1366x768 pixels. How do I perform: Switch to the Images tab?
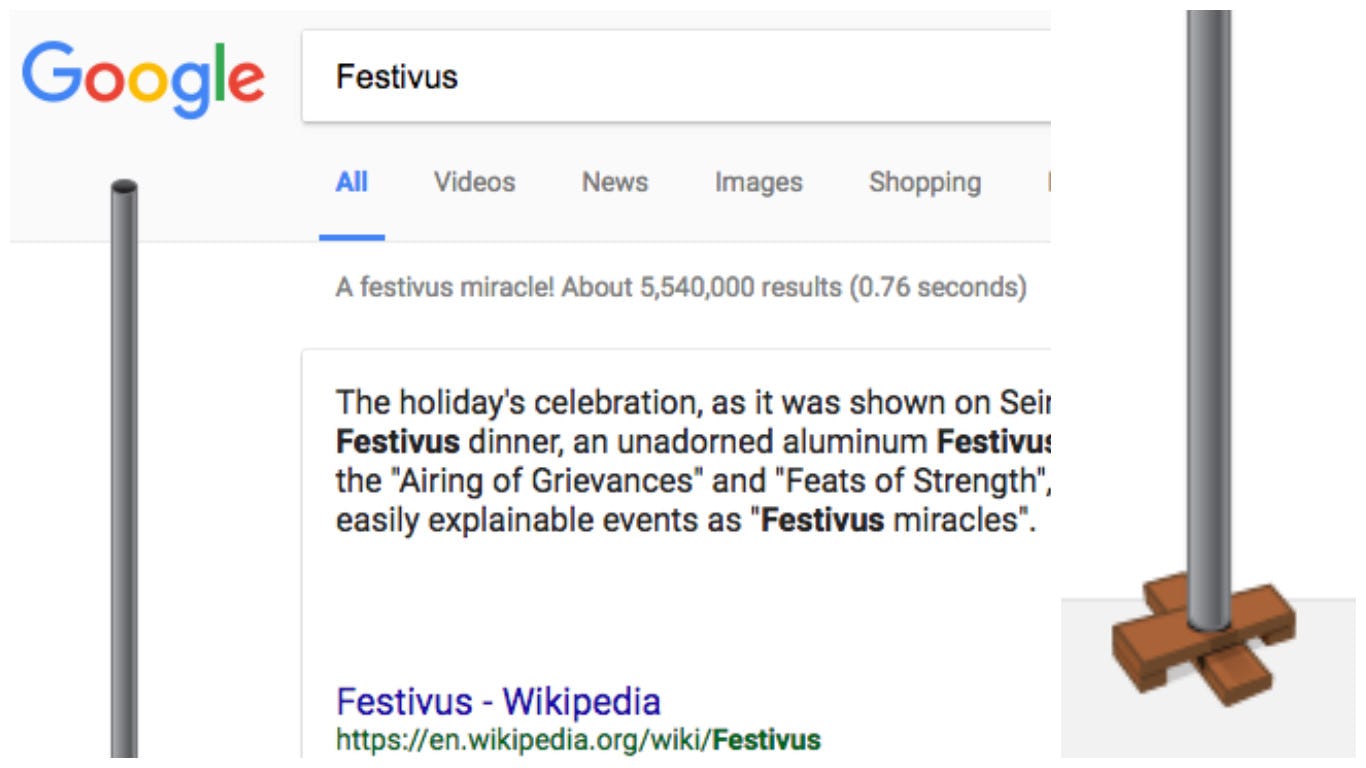tap(758, 182)
